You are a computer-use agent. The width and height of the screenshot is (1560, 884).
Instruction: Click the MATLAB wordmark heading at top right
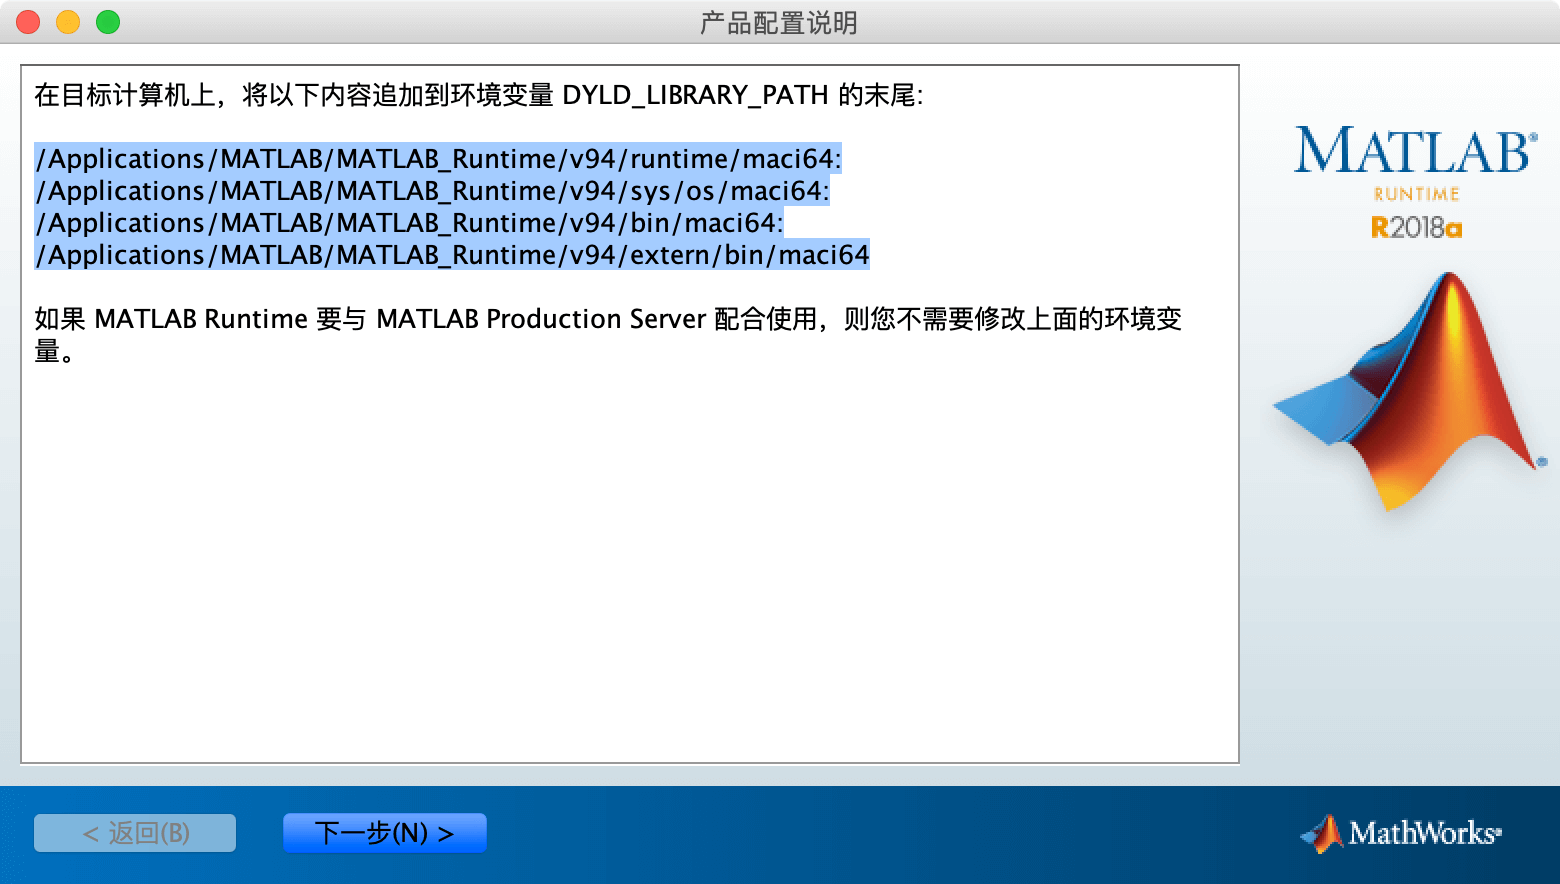click(1416, 150)
